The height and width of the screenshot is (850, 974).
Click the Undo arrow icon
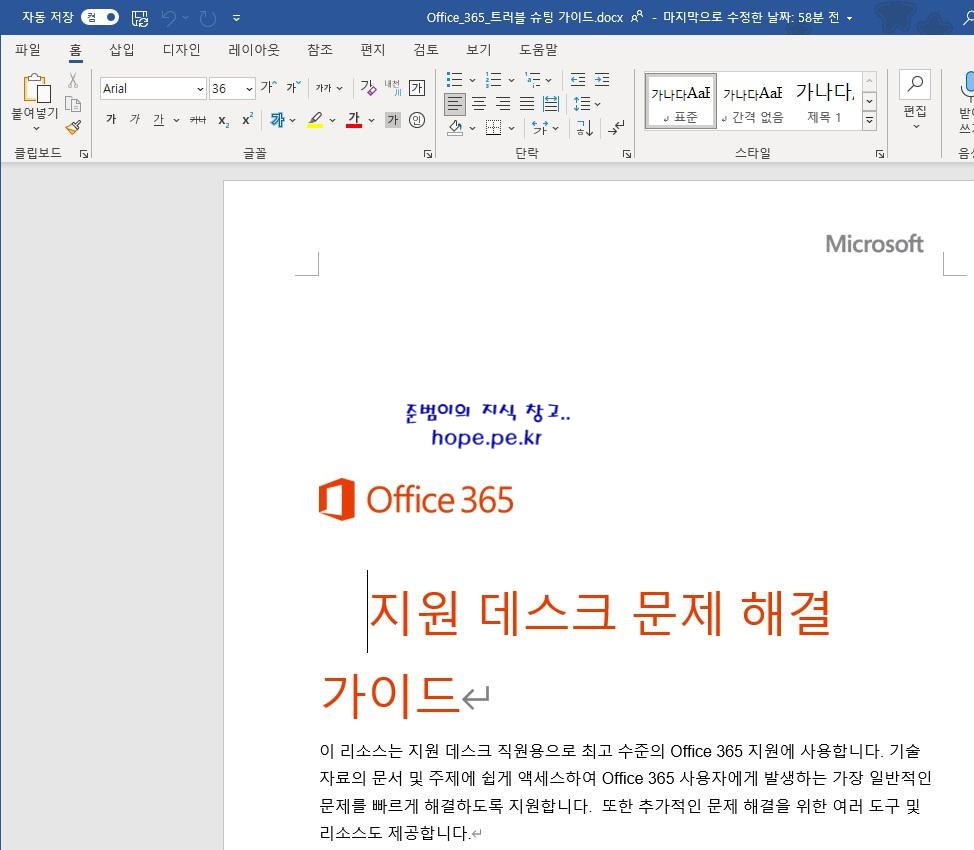pos(169,18)
